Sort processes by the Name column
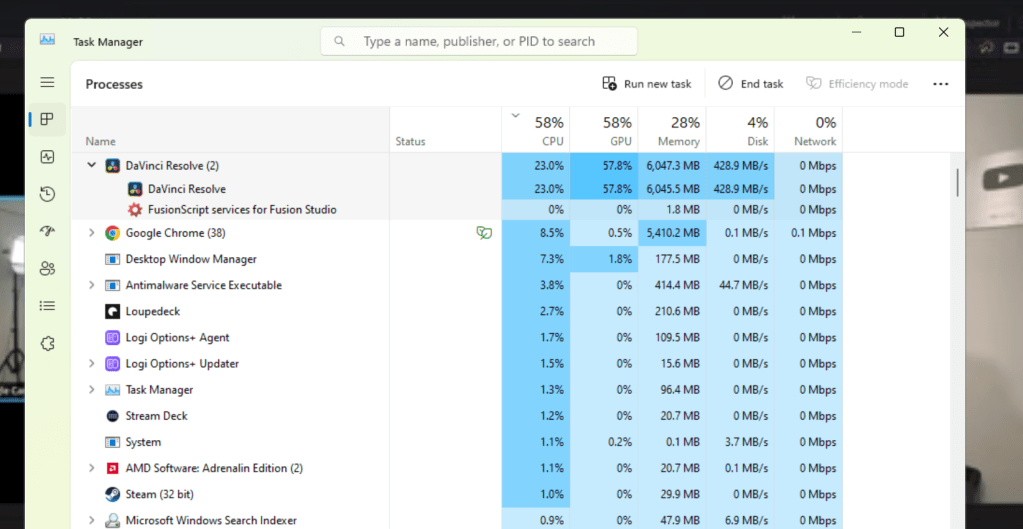The width and height of the screenshot is (1023, 529). (230, 130)
